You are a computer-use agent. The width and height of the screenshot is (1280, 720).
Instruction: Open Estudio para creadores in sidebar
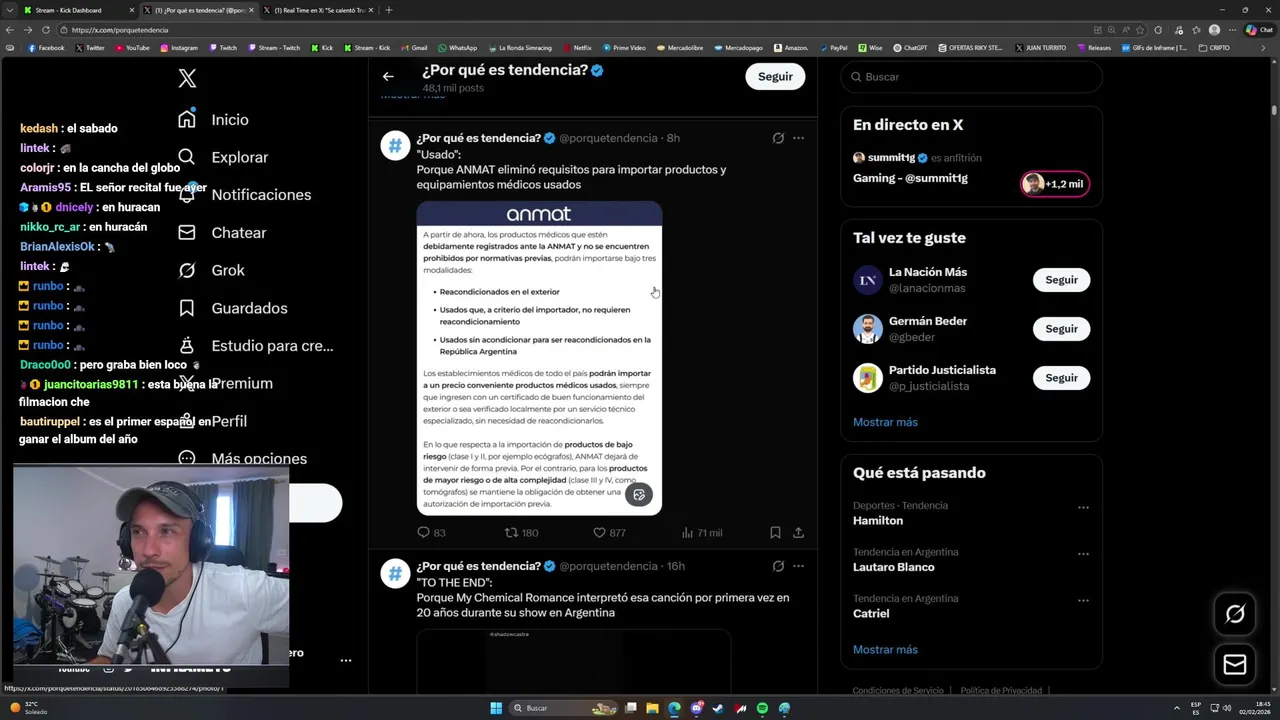pos(255,345)
